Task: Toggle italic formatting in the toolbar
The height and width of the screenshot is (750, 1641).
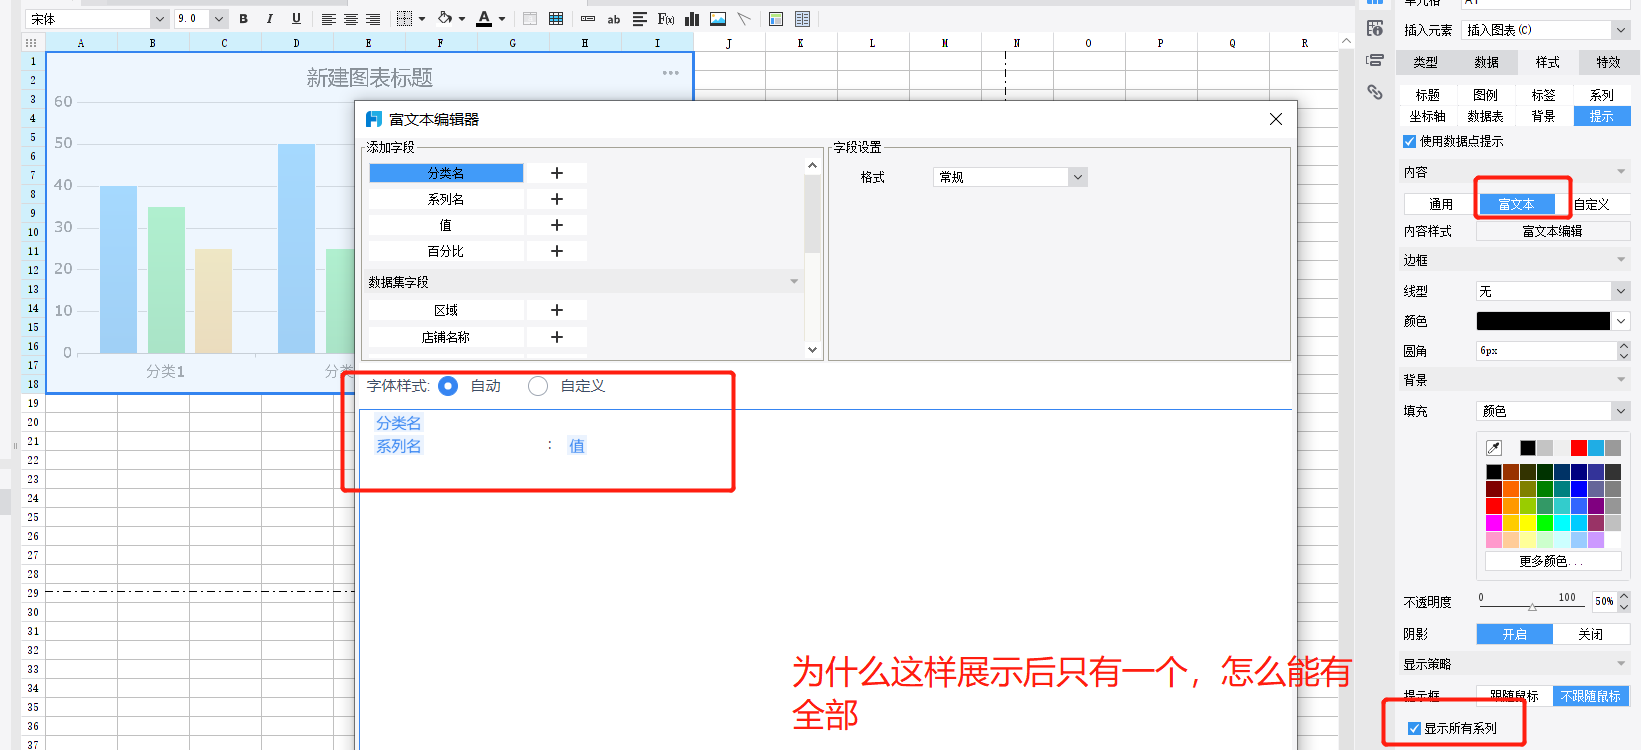Action: coord(270,19)
